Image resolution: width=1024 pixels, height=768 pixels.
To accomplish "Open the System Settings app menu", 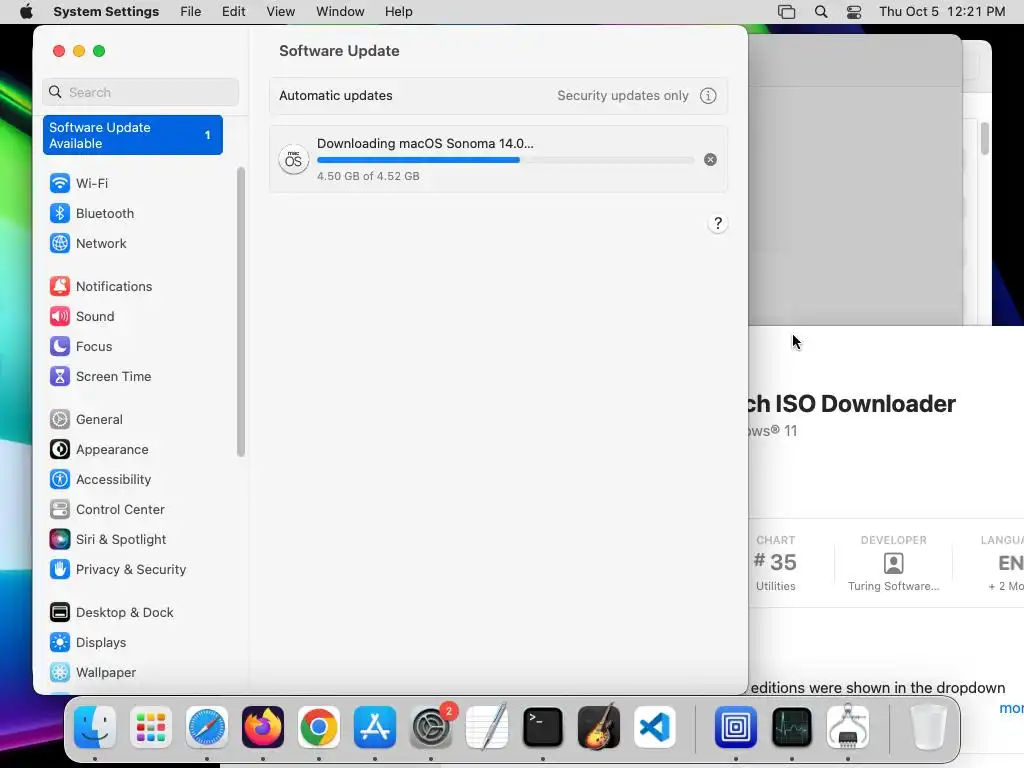I will pyautogui.click(x=106, y=12).
